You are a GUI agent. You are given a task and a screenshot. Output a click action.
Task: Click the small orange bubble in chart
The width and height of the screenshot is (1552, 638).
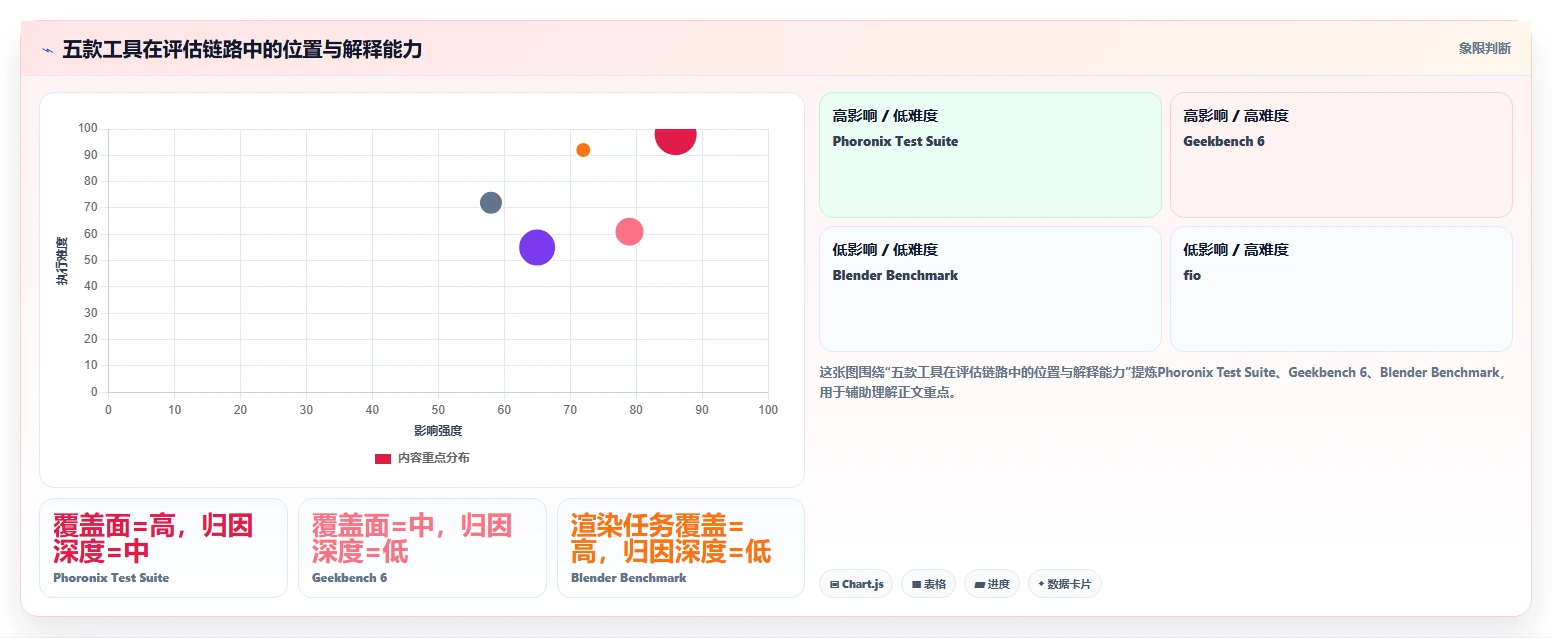coord(583,150)
